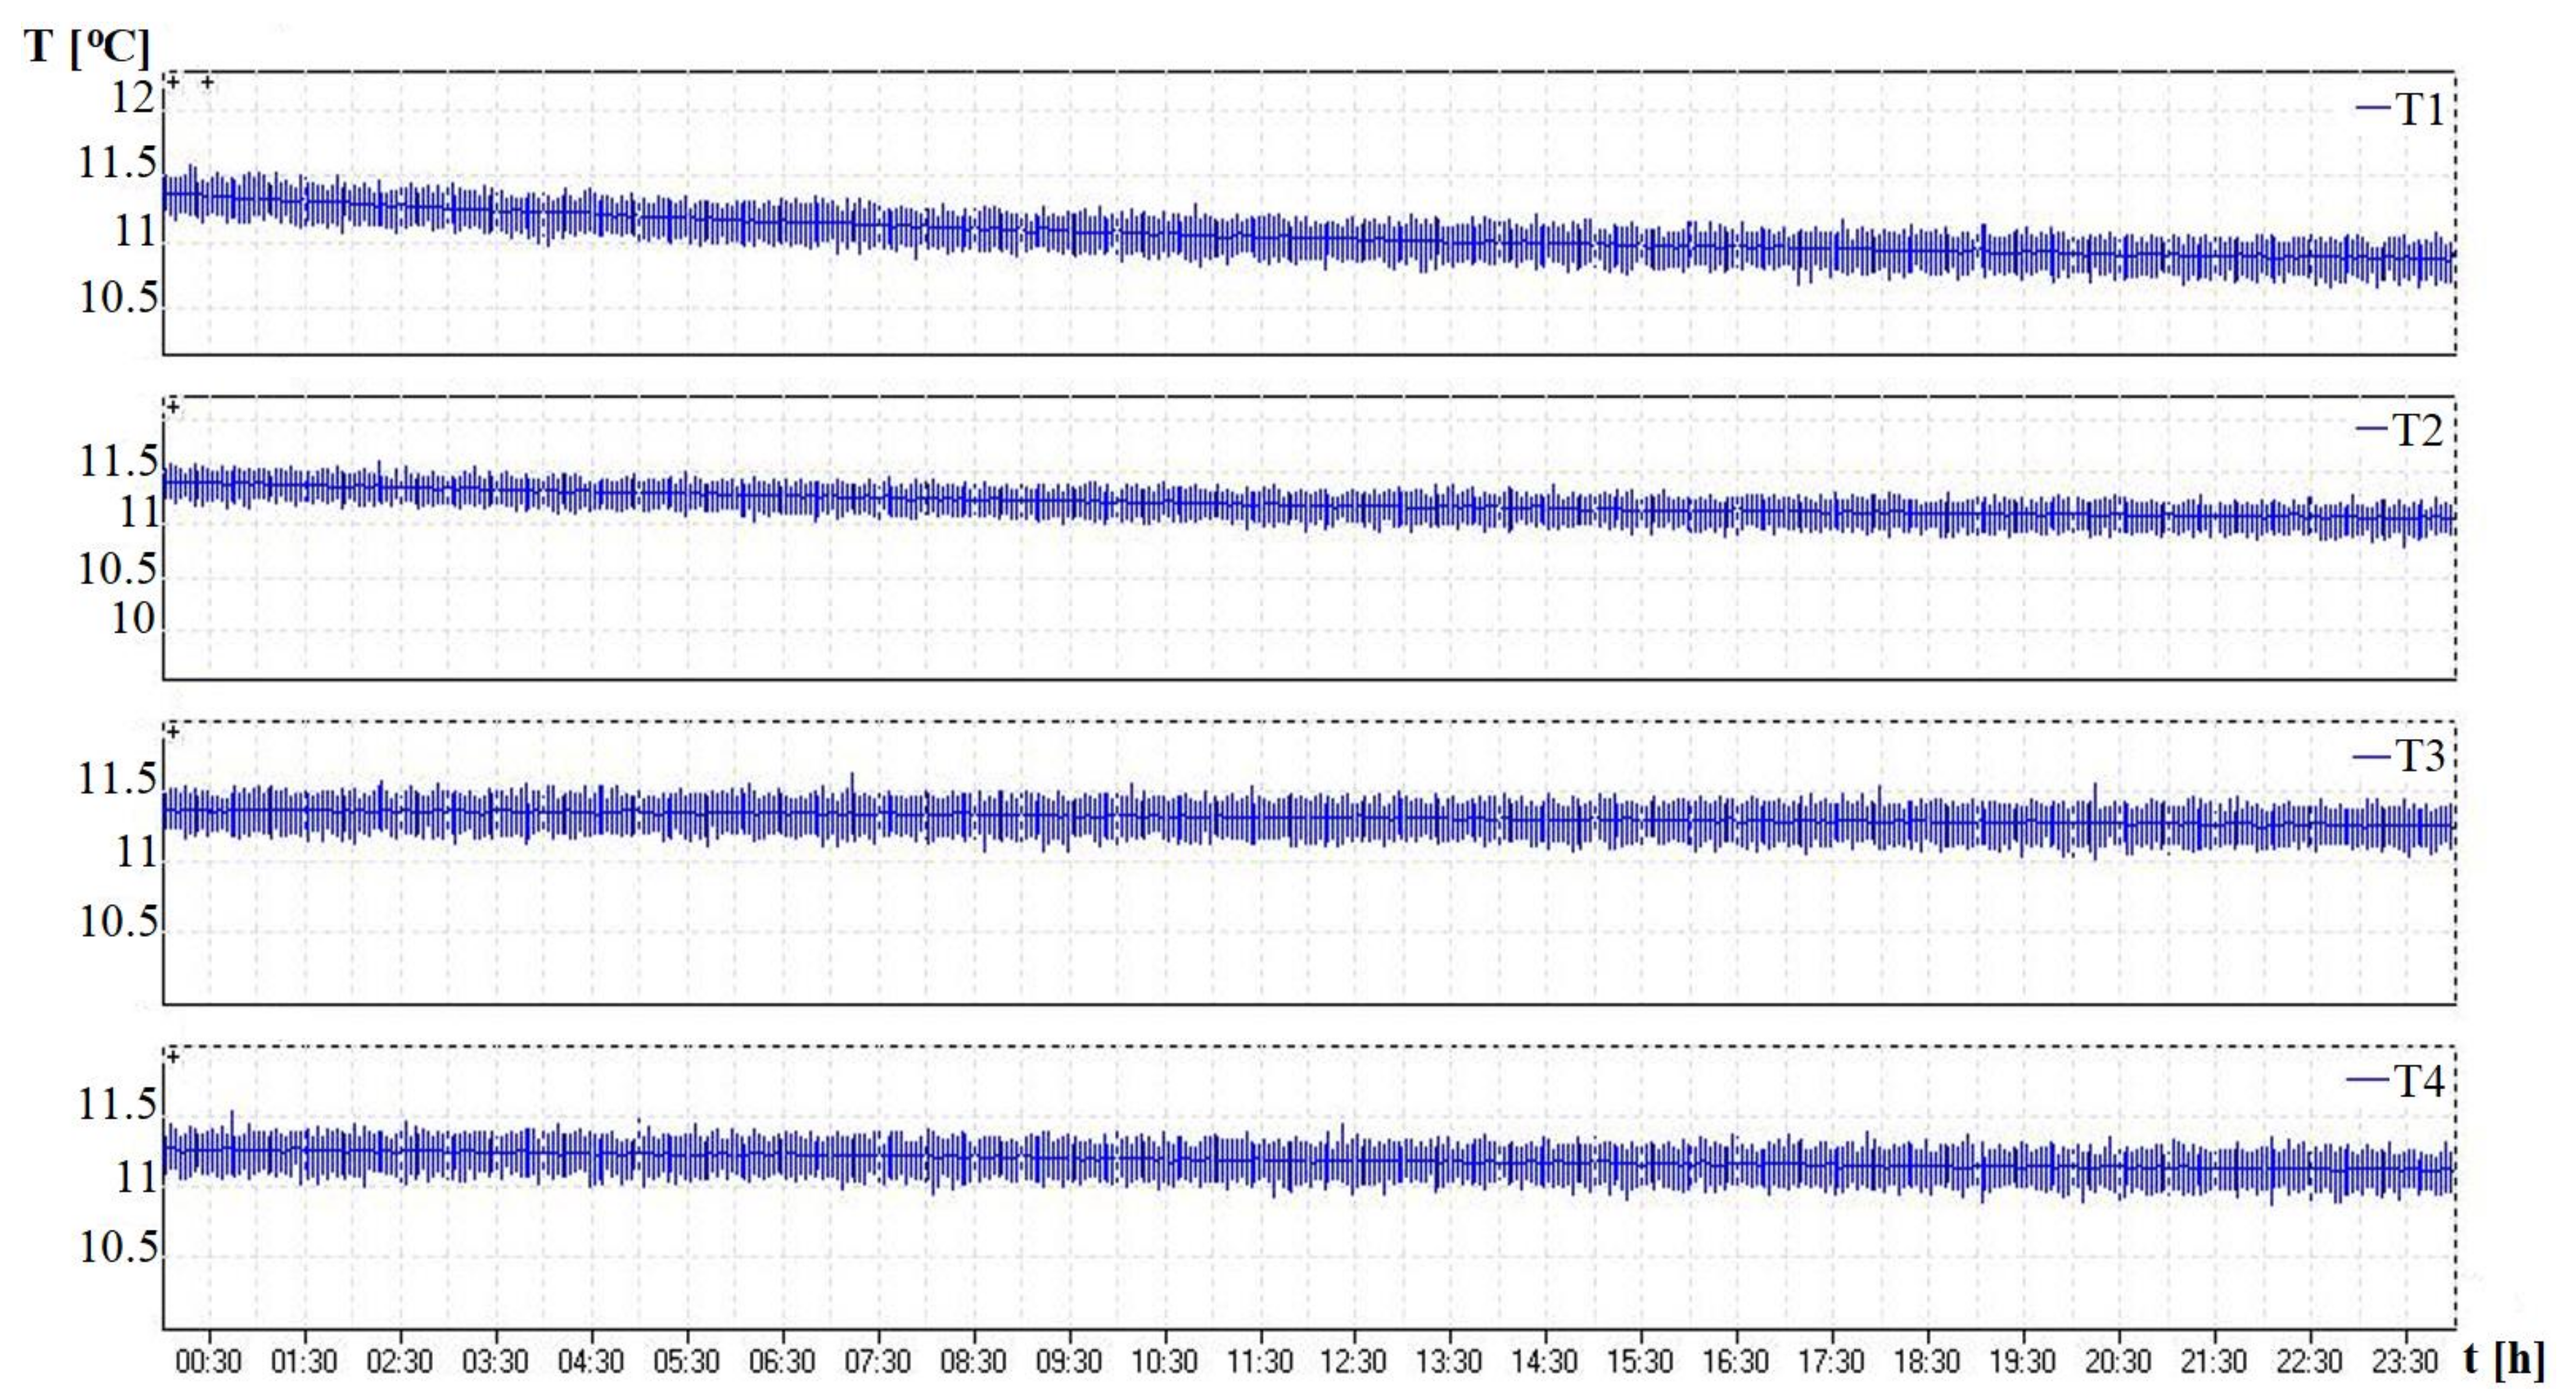Click the plus marker in T3 chart corner
The height and width of the screenshot is (1400, 2576).
[174, 732]
